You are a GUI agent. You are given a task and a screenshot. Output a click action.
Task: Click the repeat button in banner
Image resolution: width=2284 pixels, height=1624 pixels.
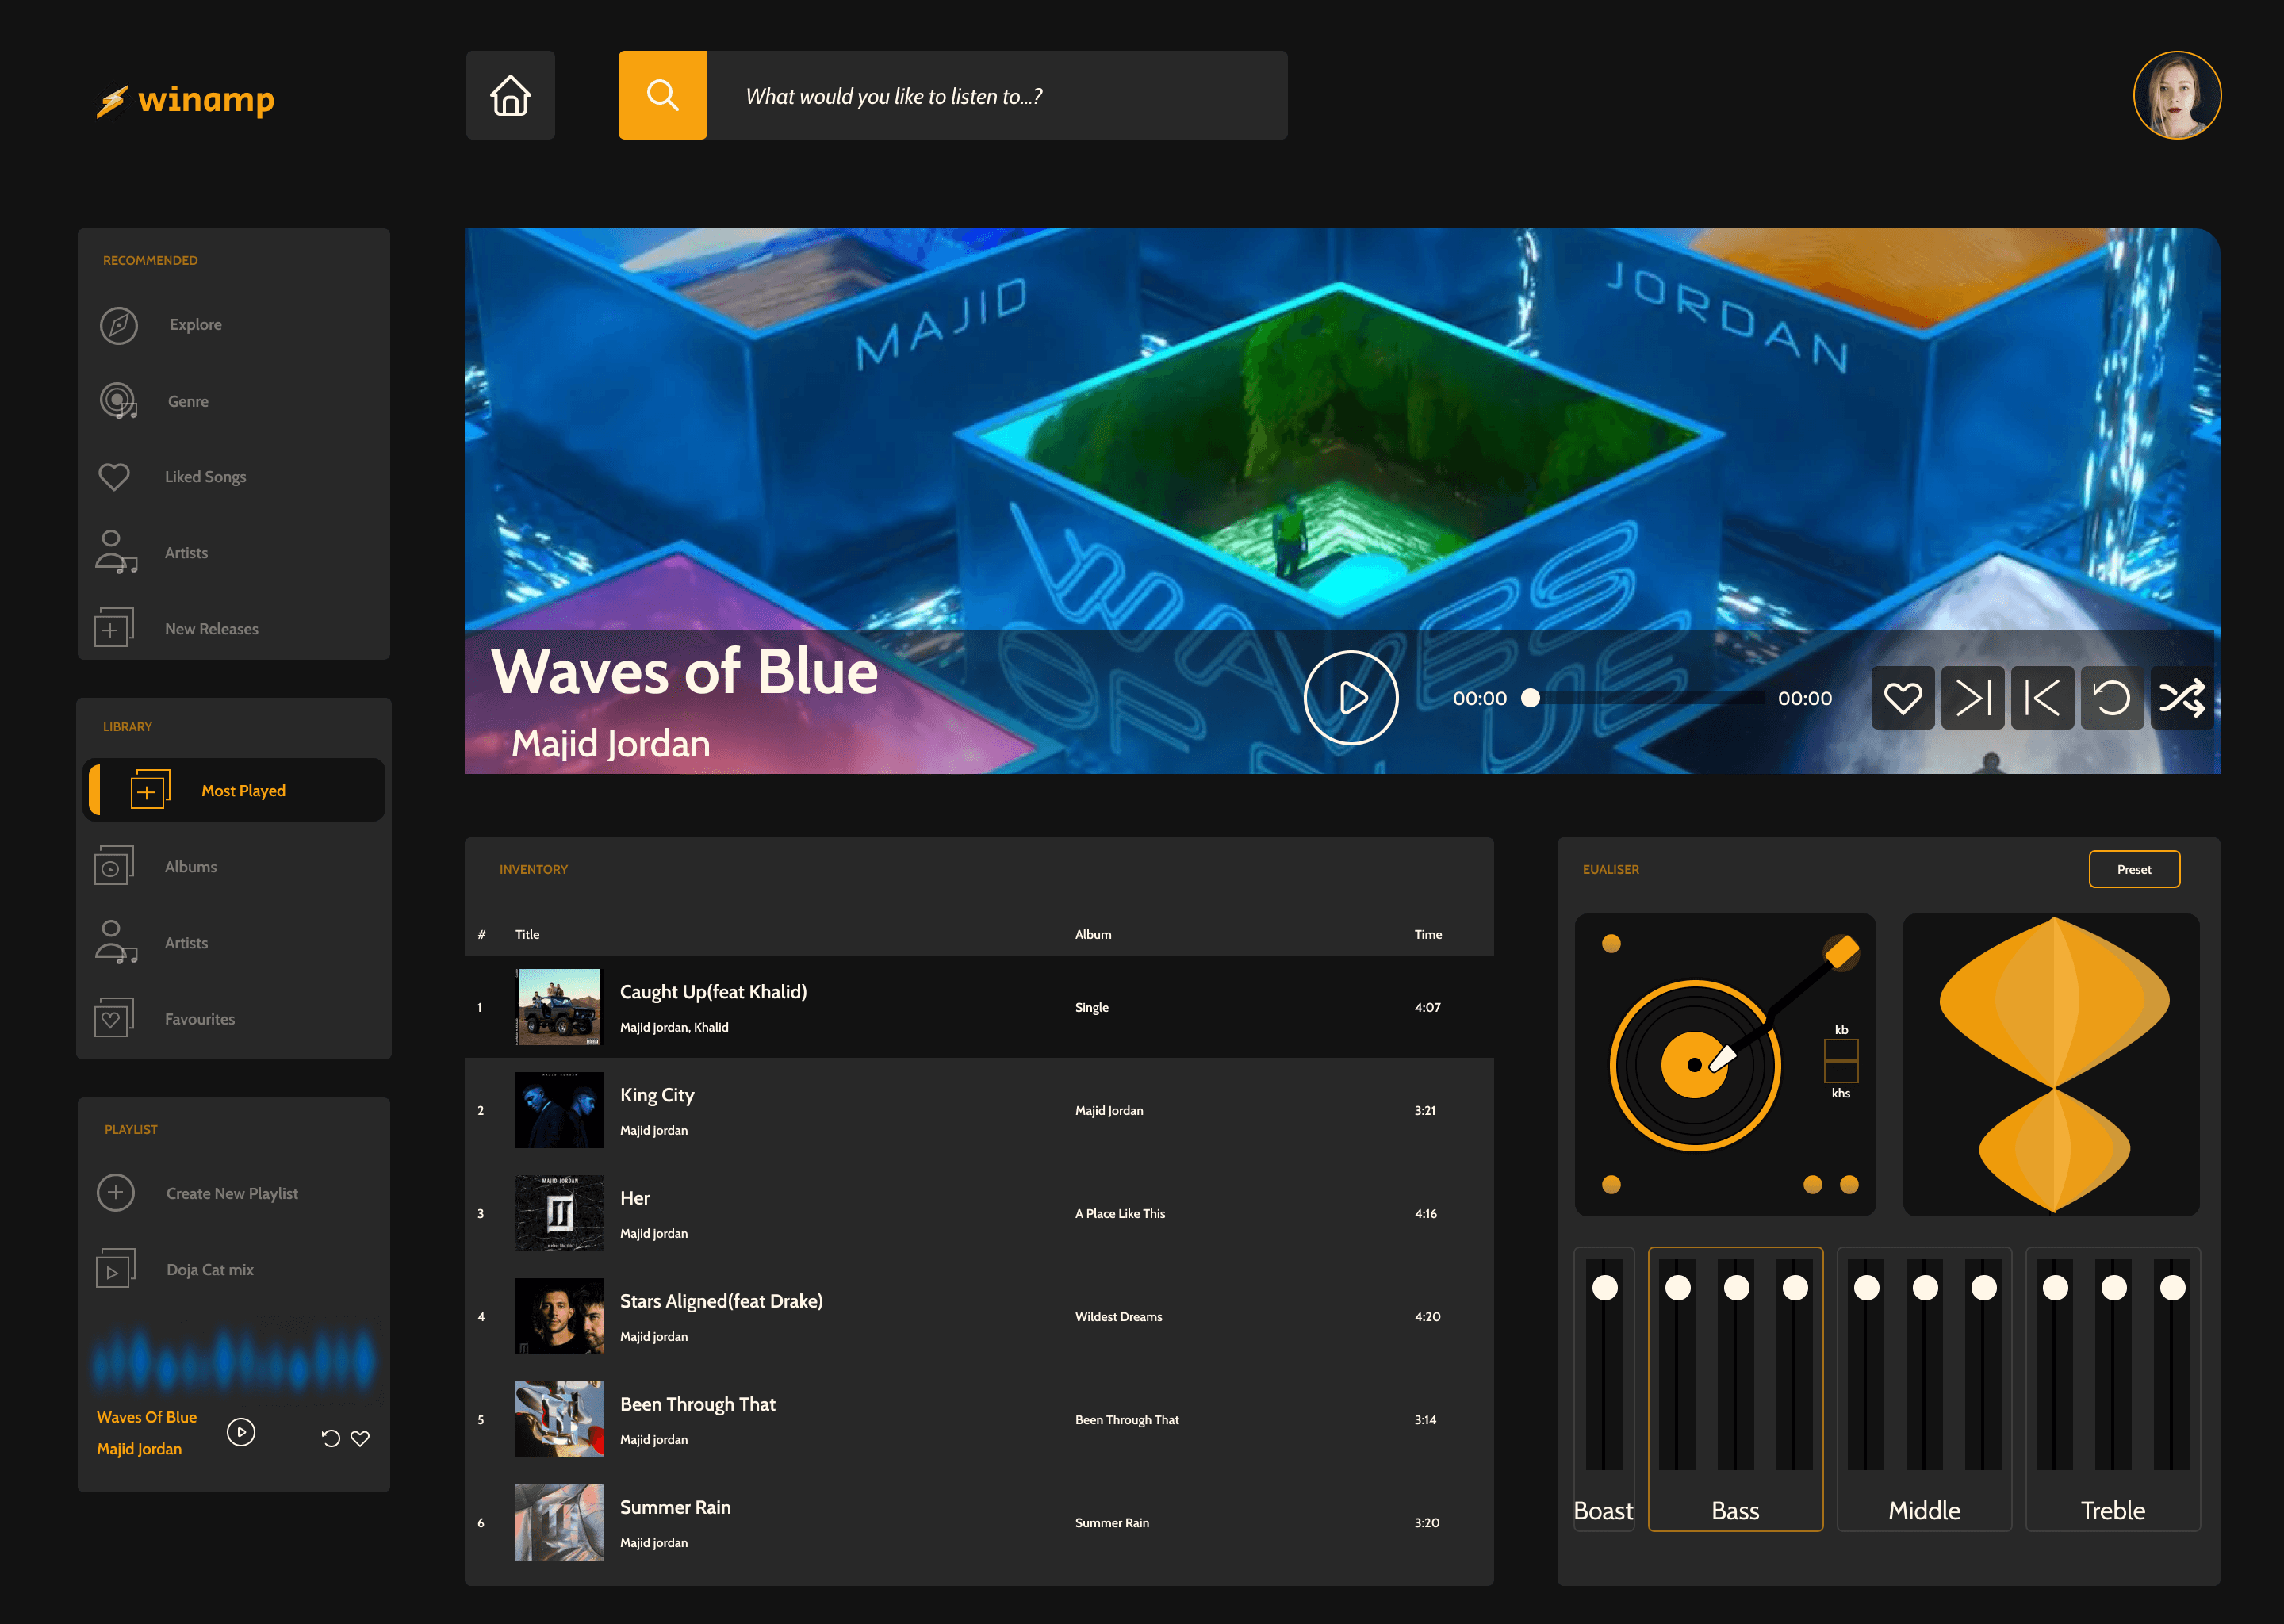point(2112,698)
